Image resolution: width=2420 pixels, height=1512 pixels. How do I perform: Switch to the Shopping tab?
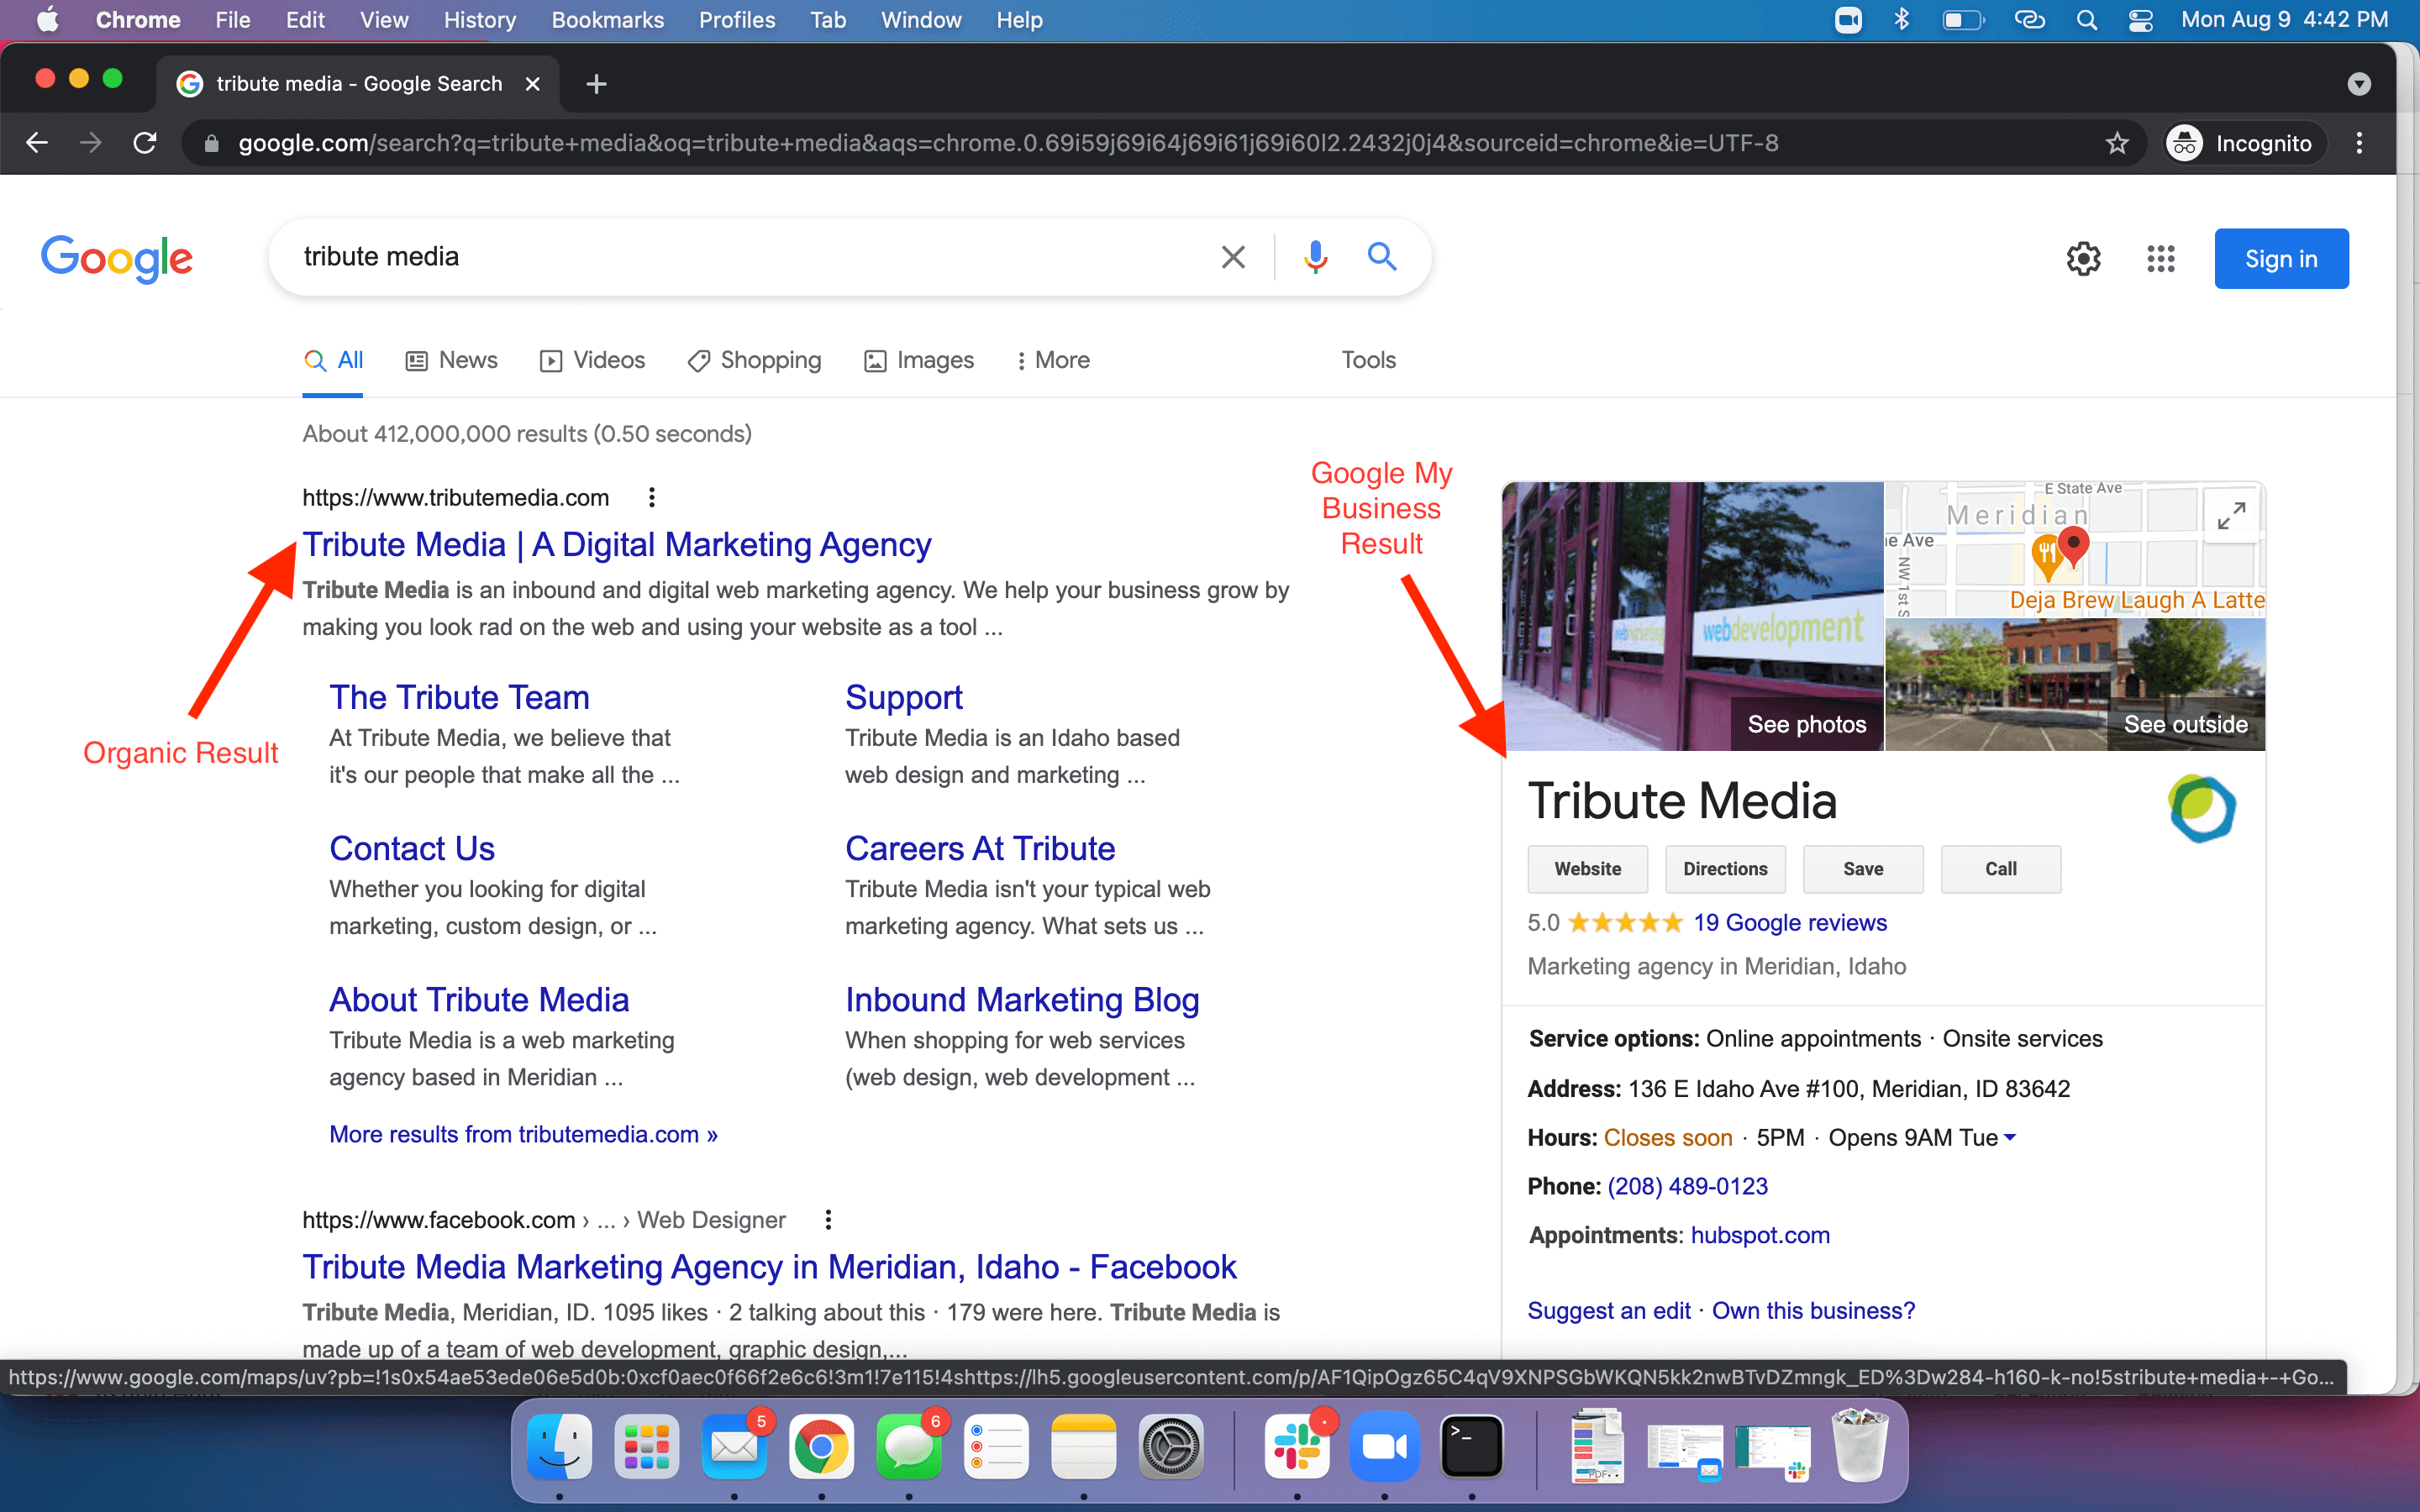754,360
